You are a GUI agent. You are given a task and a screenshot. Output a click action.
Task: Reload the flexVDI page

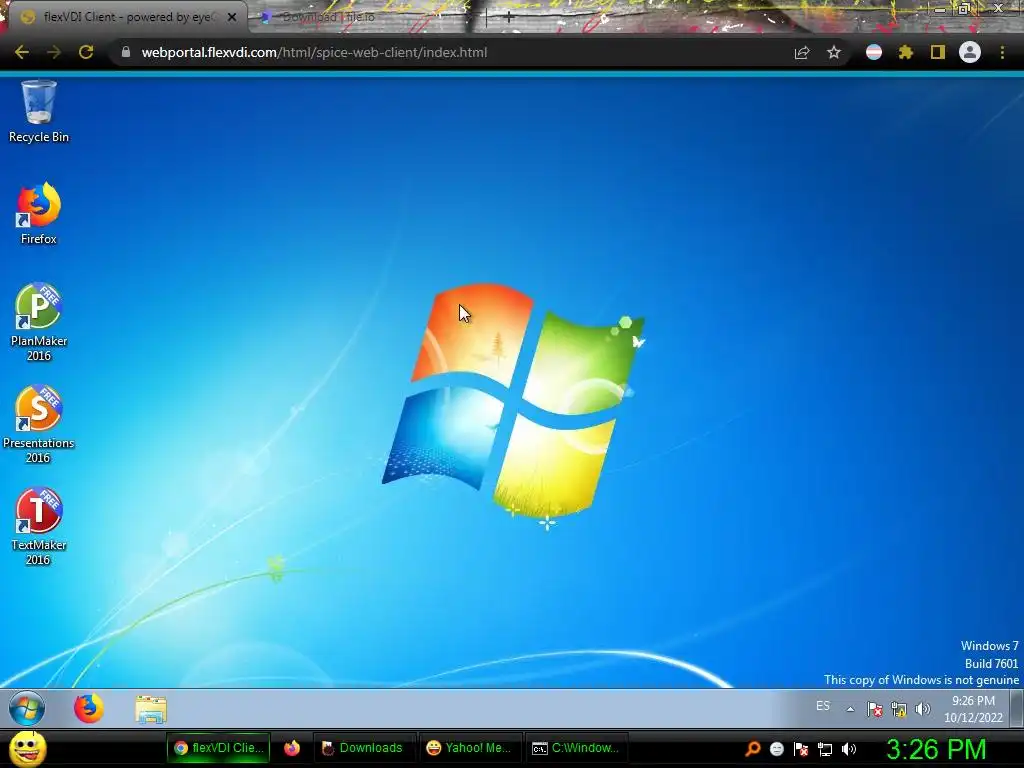click(86, 52)
